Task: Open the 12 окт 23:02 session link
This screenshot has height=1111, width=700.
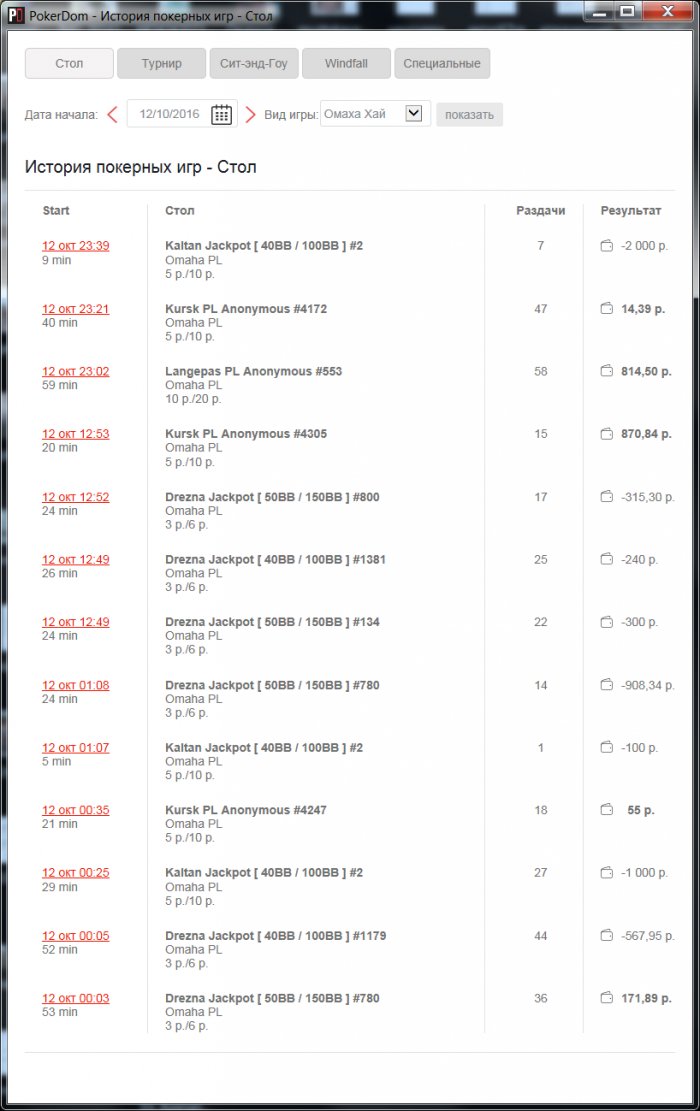Action: 76,371
